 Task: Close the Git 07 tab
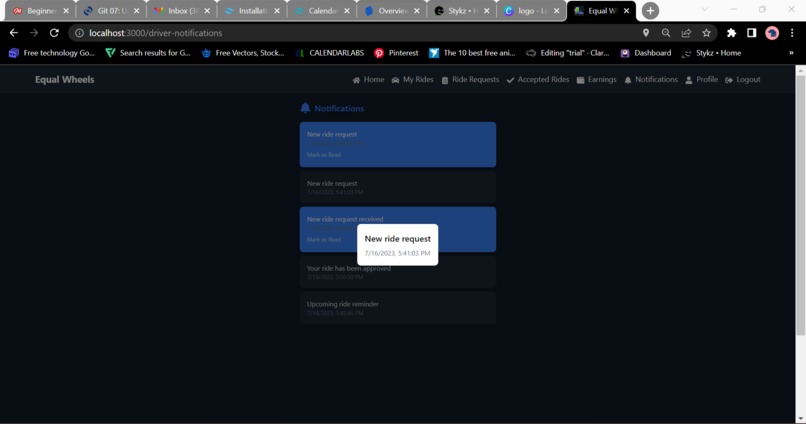coord(136,11)
